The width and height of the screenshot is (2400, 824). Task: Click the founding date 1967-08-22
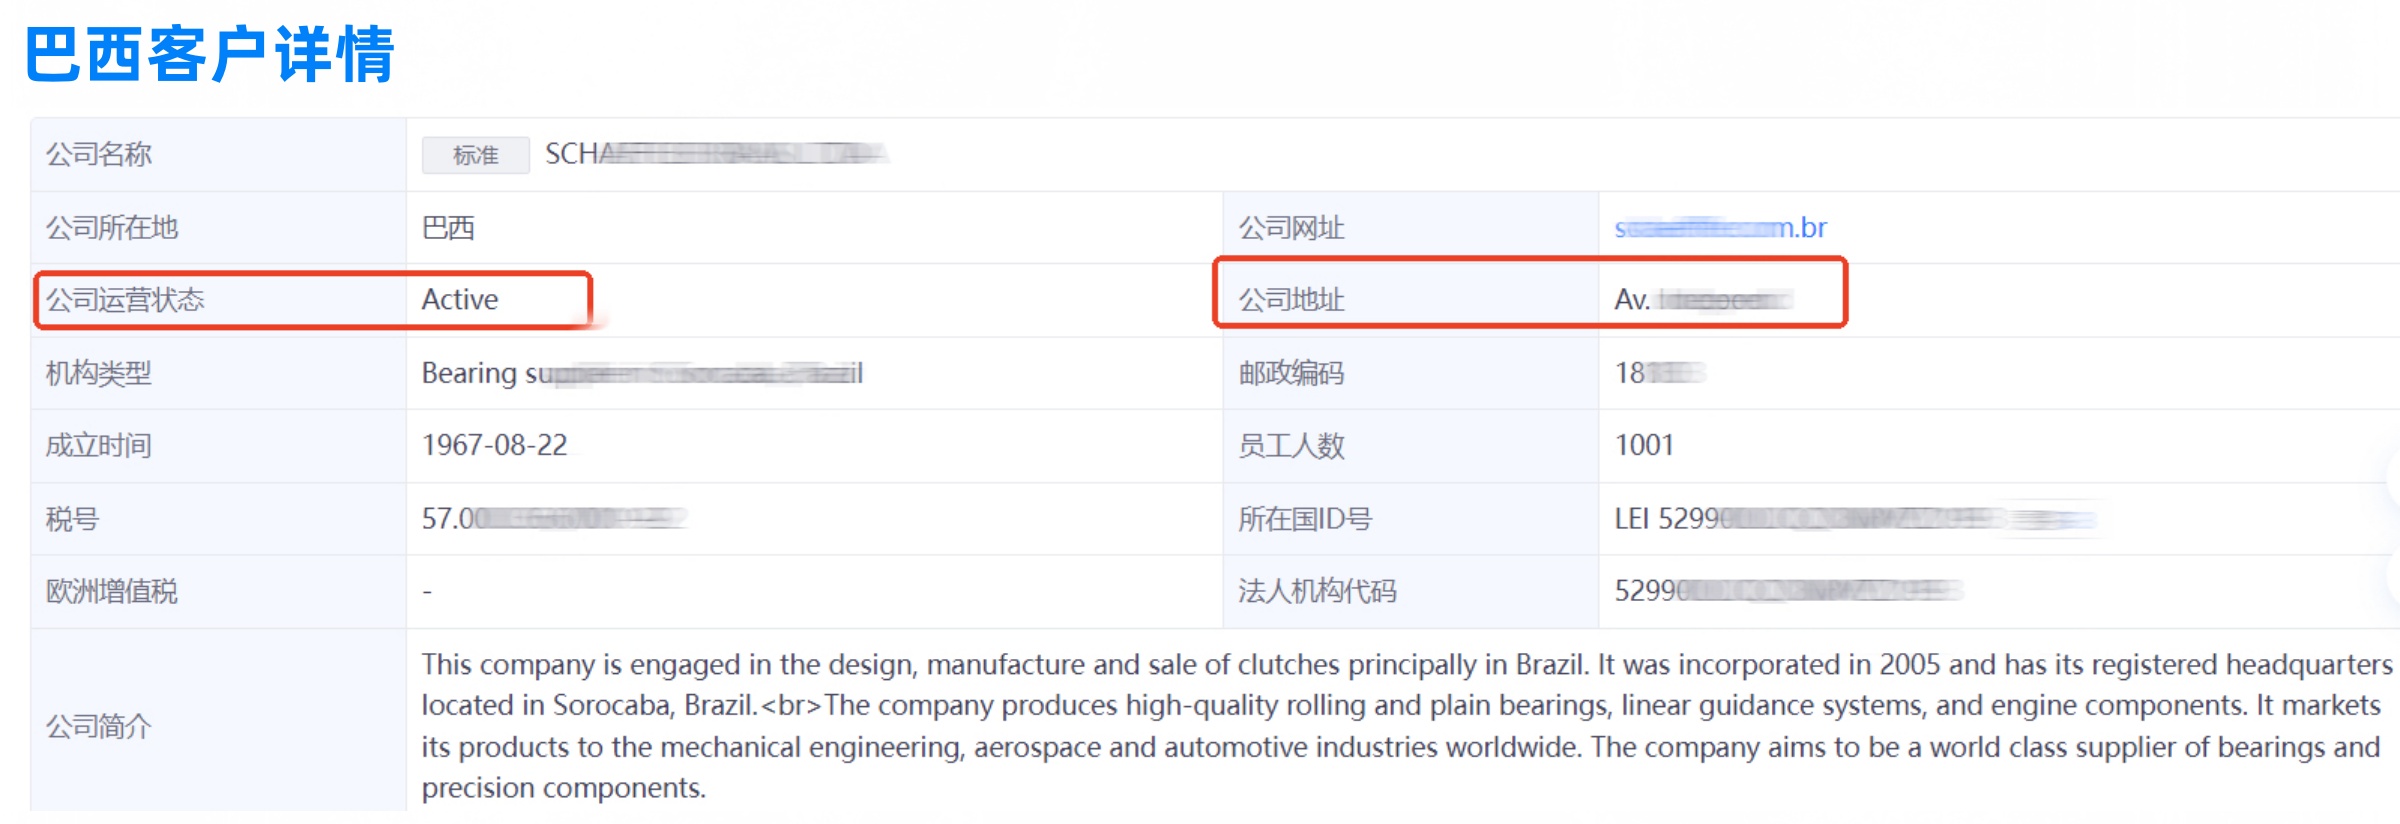pyautogui.click(x=495, y=445)
